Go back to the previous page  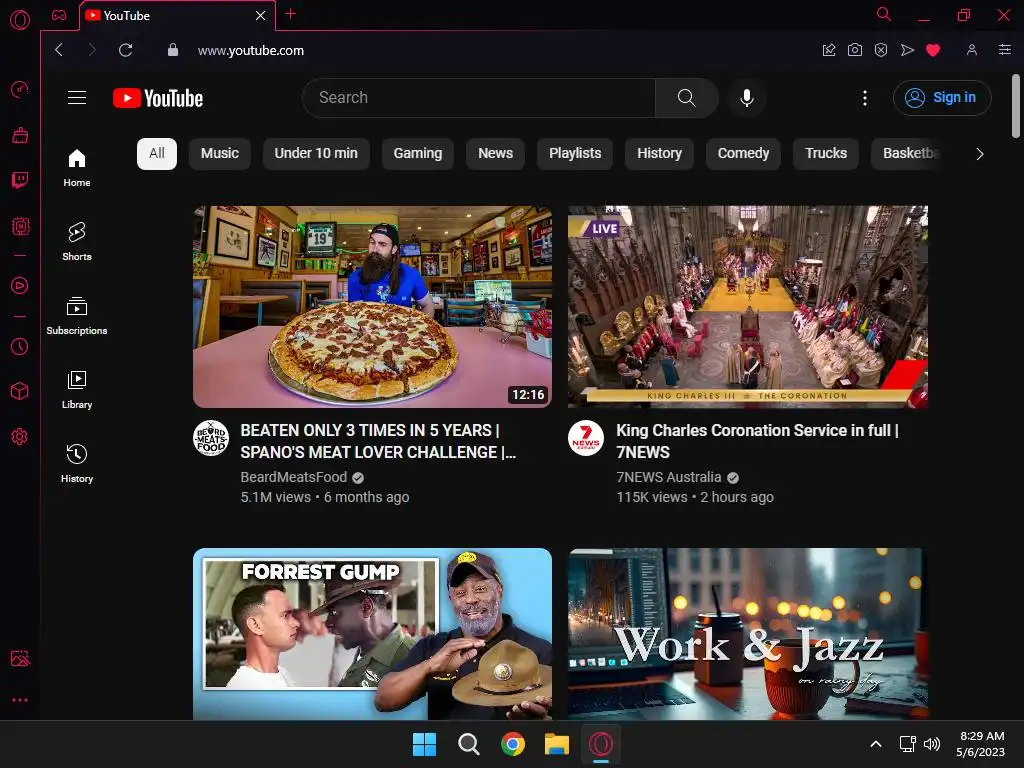[59, 50]
